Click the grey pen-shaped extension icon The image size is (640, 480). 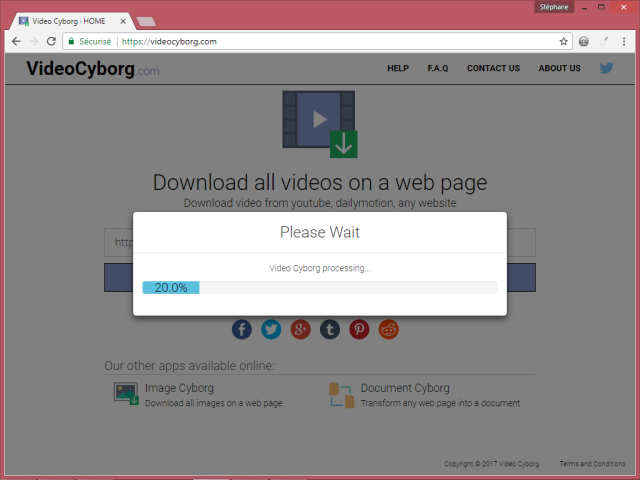click(x=604, y=41)
